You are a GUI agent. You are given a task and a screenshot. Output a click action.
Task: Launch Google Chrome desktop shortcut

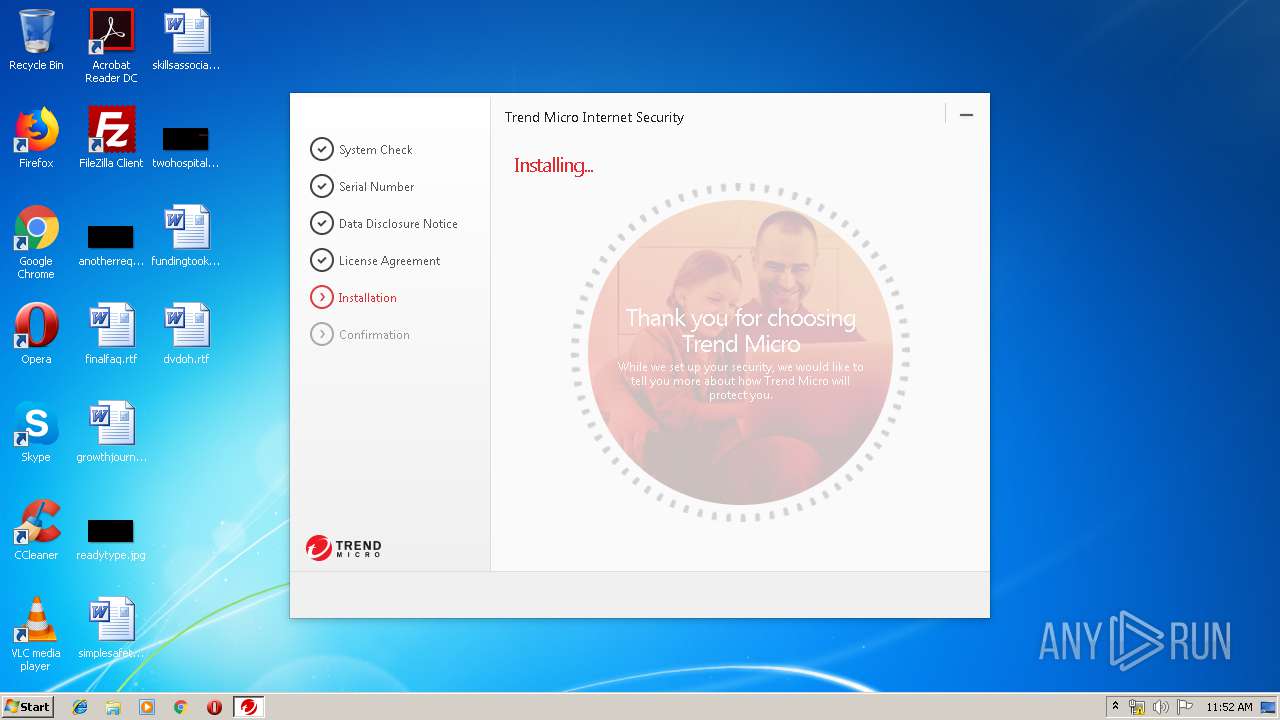pyautogui.click(x=36, y=242)
